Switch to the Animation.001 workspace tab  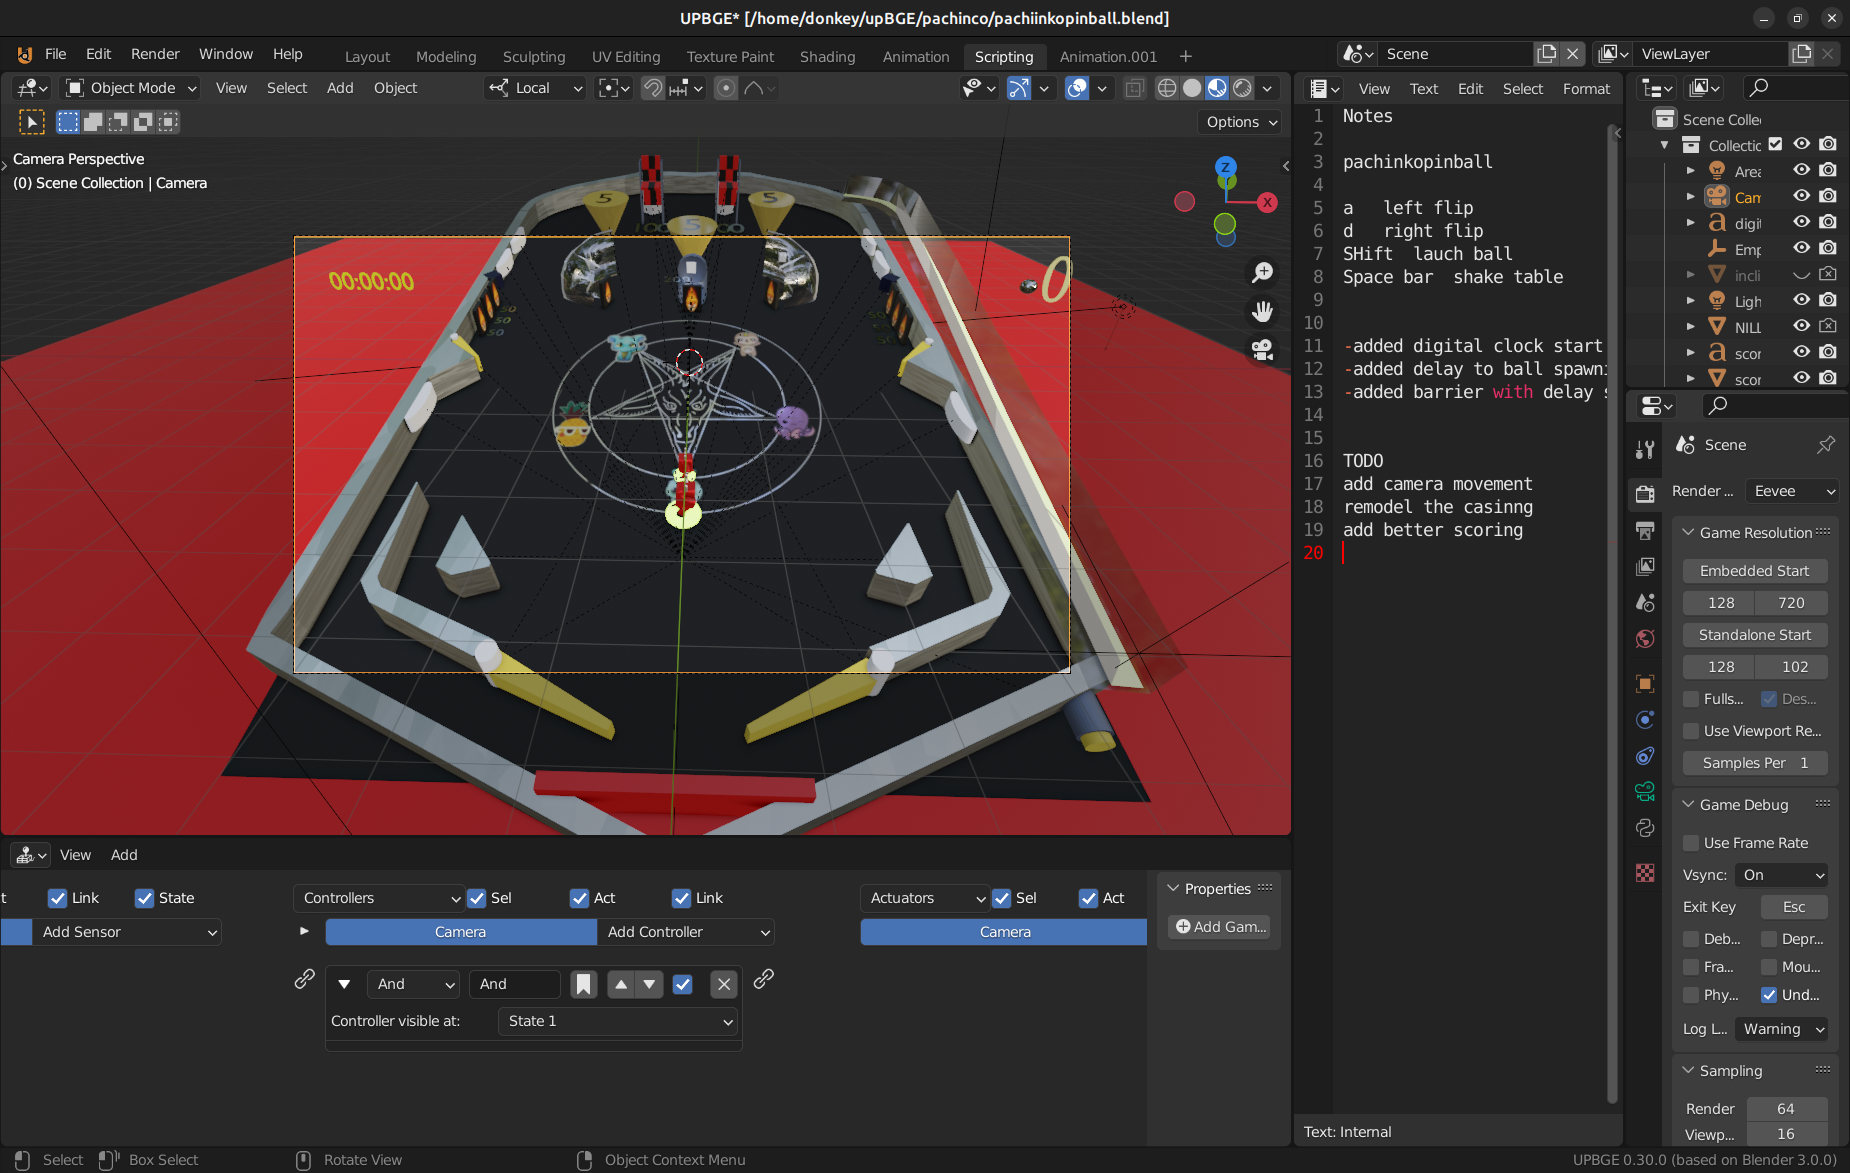pos(1108,56)
